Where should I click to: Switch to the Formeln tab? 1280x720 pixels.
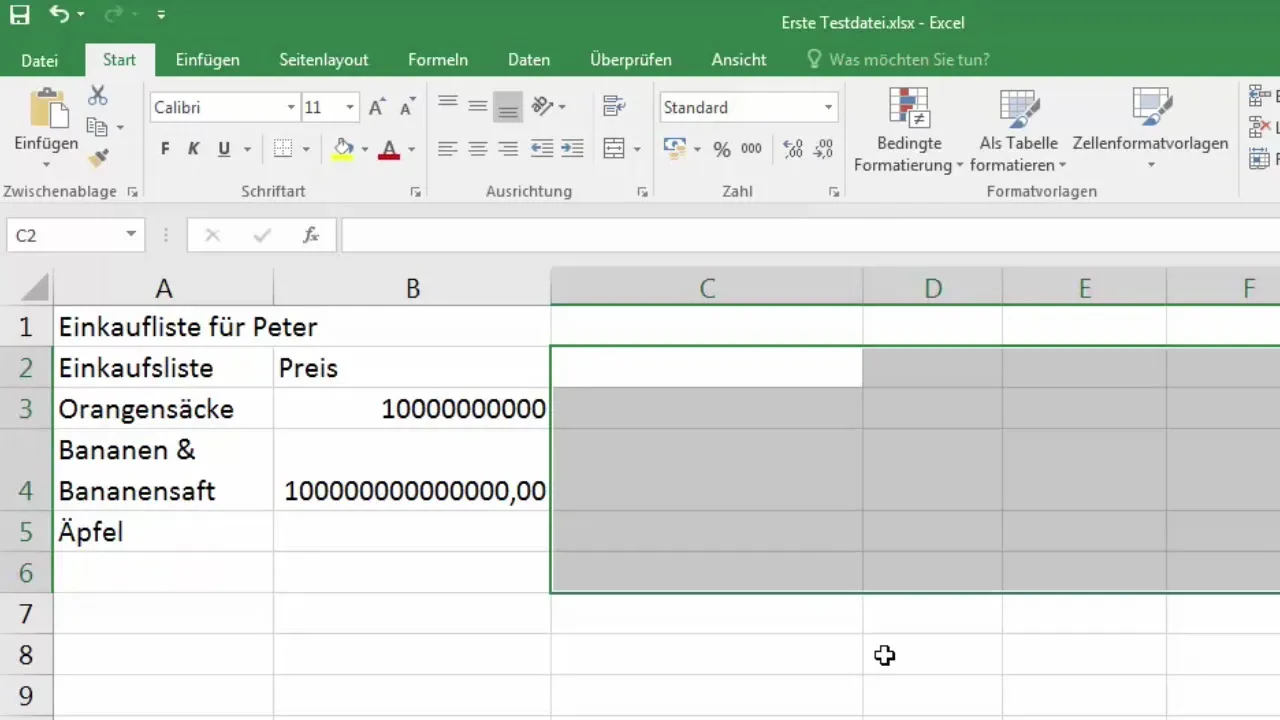[x=438, y=60]
